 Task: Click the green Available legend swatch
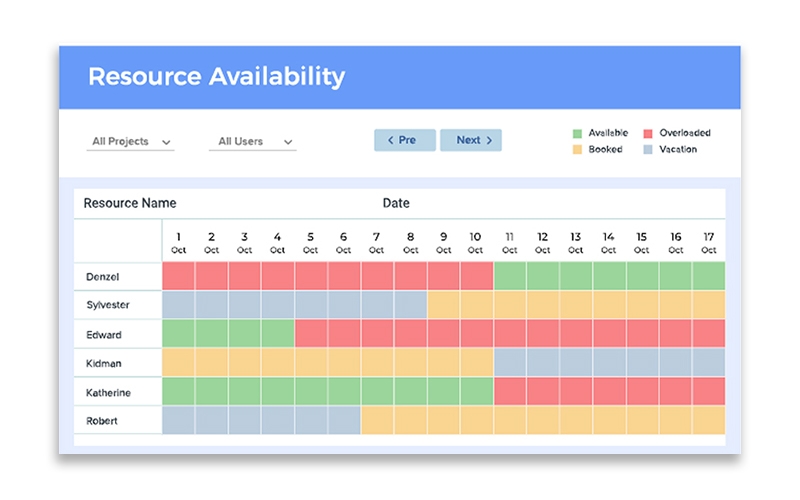point(577,133)
